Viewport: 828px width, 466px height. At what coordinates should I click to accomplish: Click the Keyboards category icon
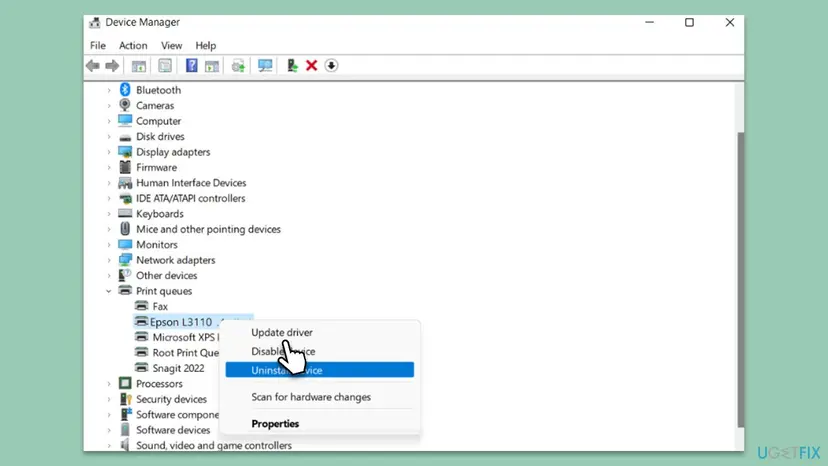[x=125, y=213]
